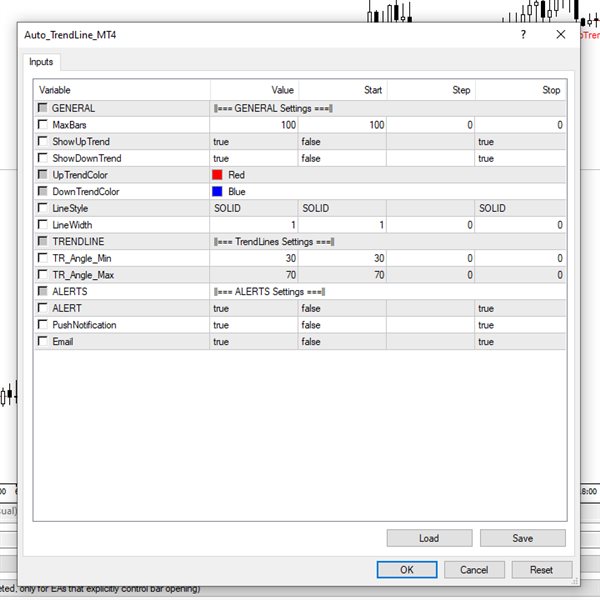Viewport: 600px width, 600px height.
Task: Tick the PushNotification checkbox
Action: [x=42, y=324]
